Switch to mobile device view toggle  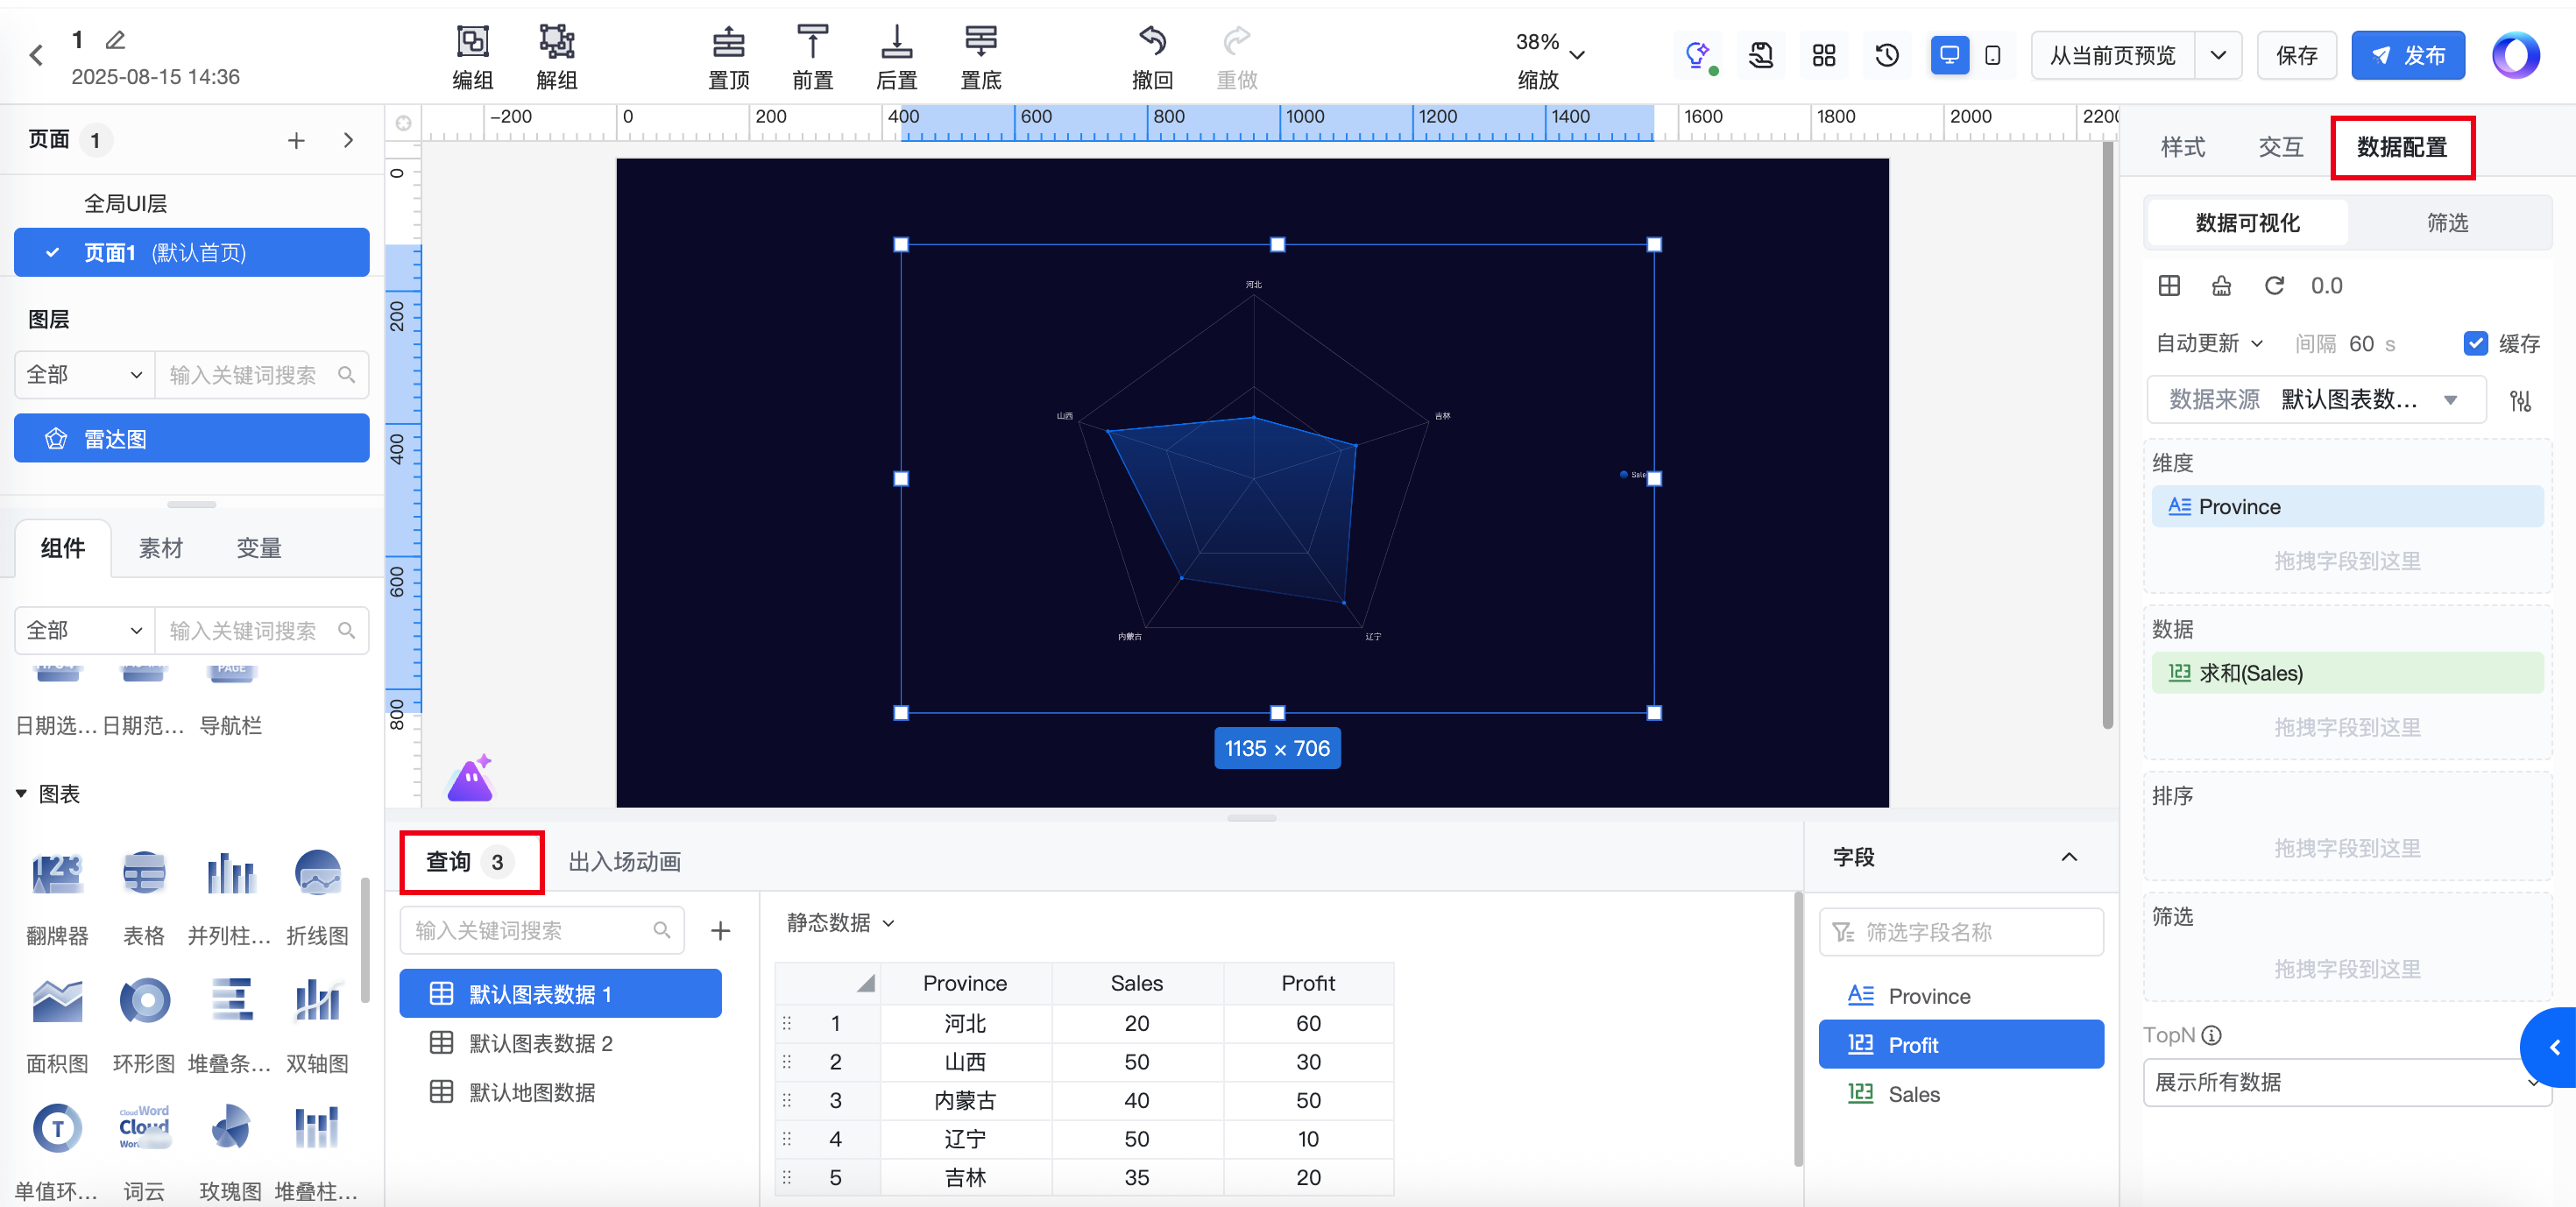[1992, 56]
